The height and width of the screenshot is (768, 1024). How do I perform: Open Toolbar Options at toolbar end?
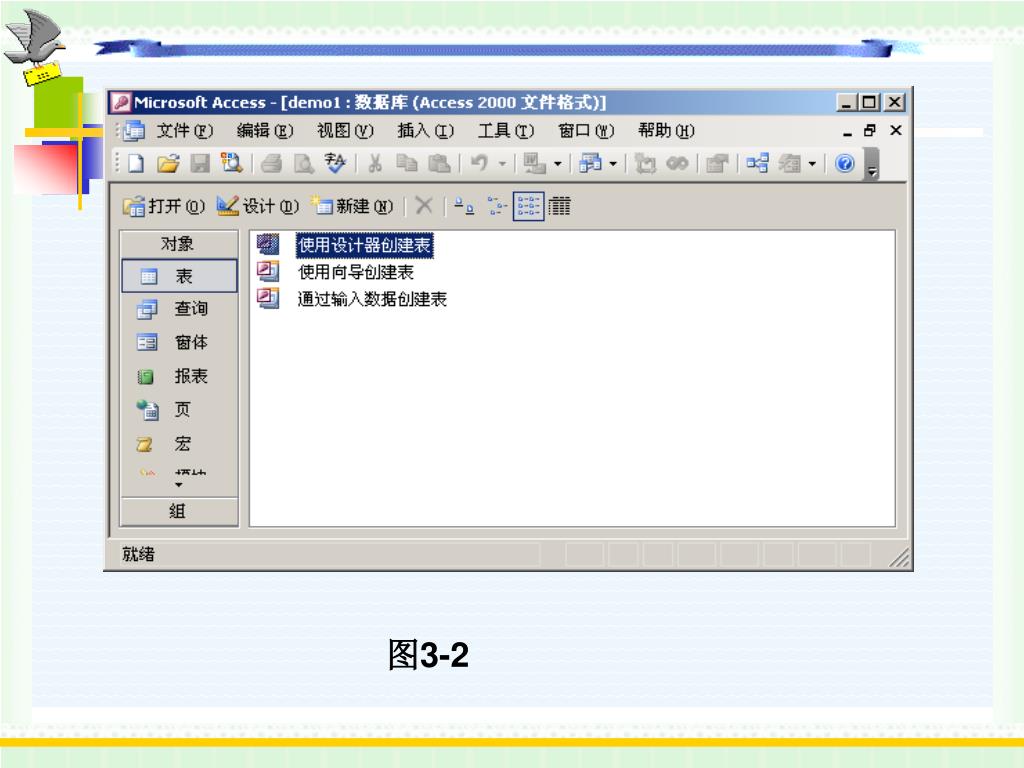click(872, 164)
